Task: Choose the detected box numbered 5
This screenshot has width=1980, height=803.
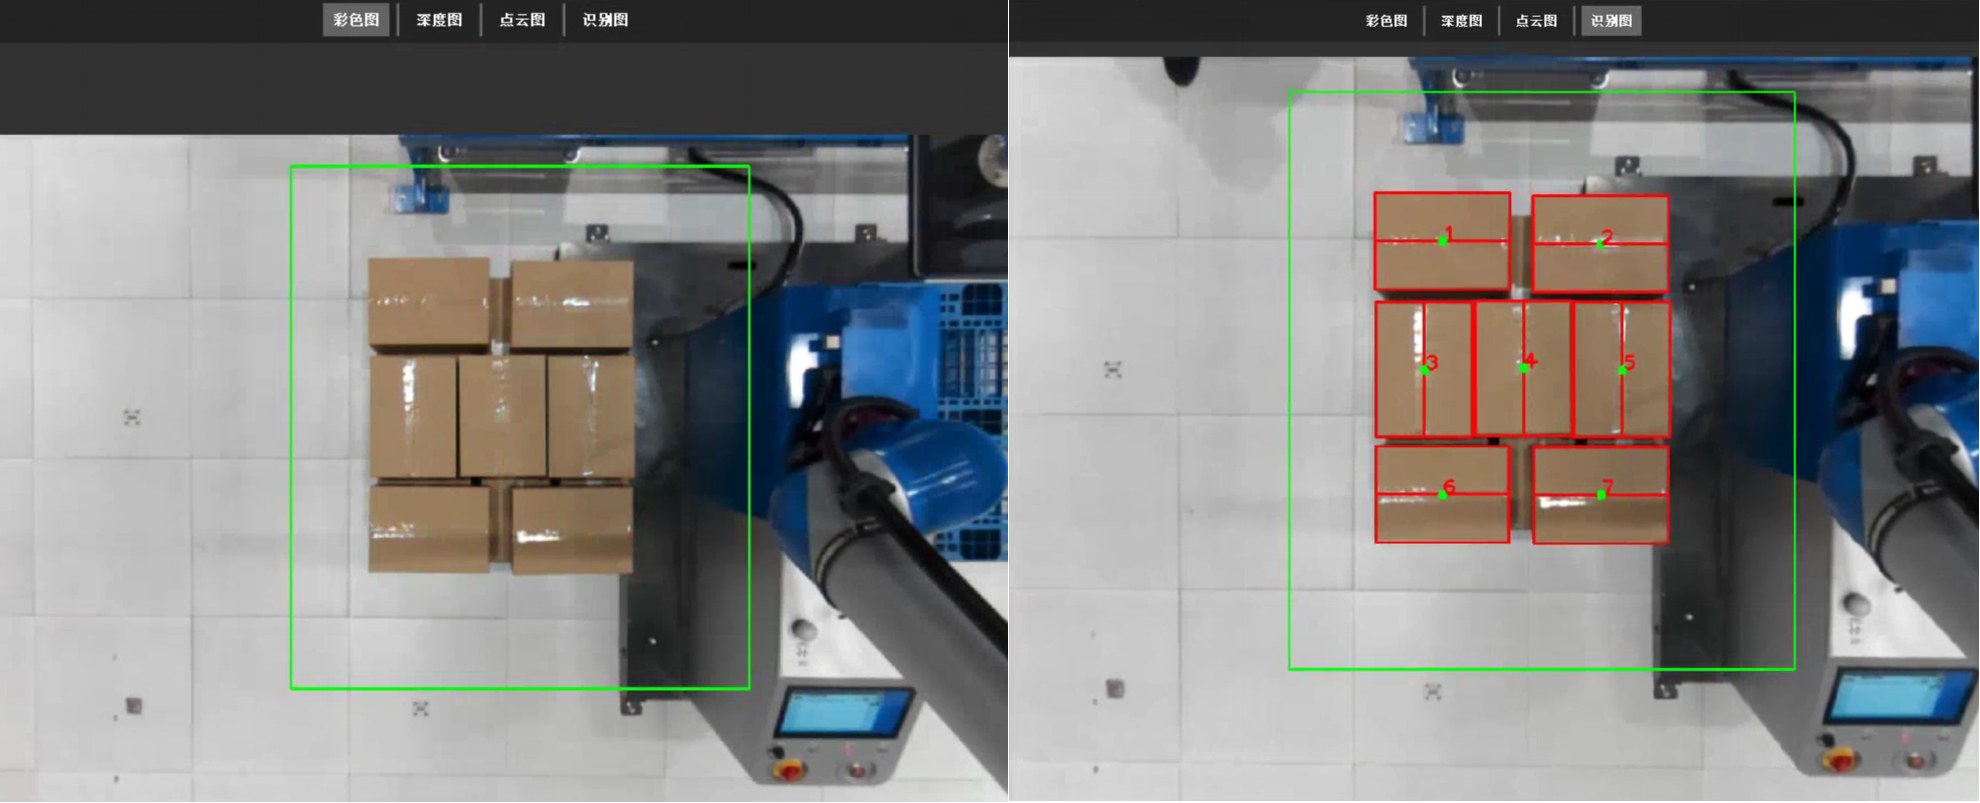Action: [x=1621, y=369]
